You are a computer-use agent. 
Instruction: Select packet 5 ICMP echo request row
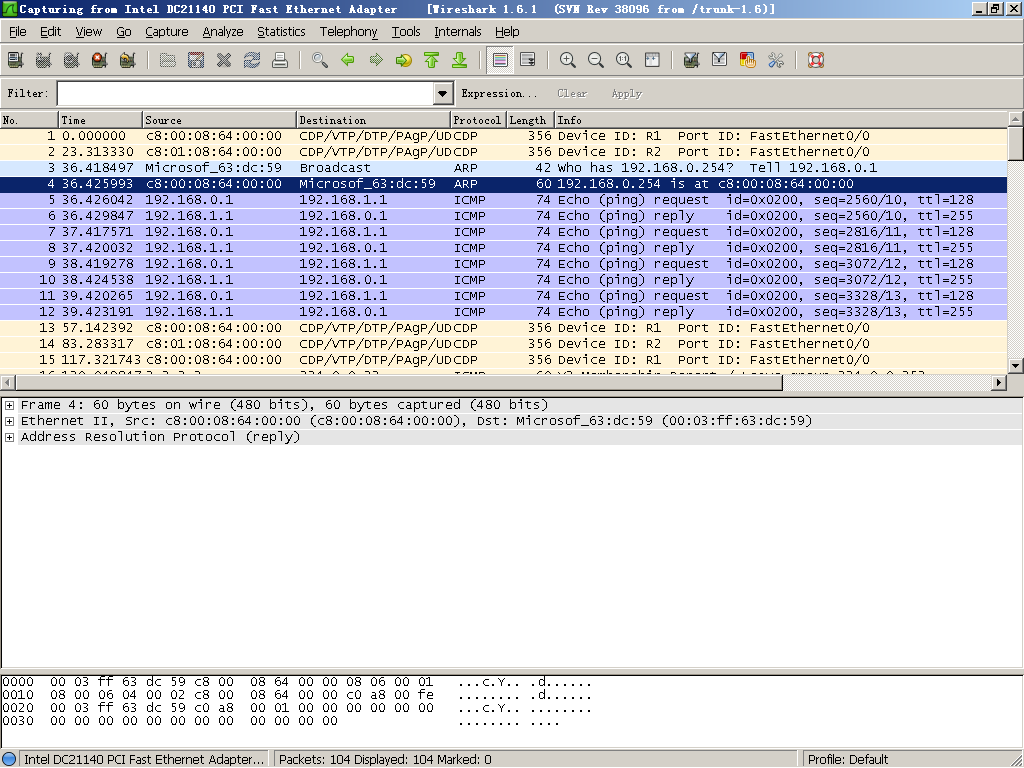pyautogui.click(x=504, y=200)
